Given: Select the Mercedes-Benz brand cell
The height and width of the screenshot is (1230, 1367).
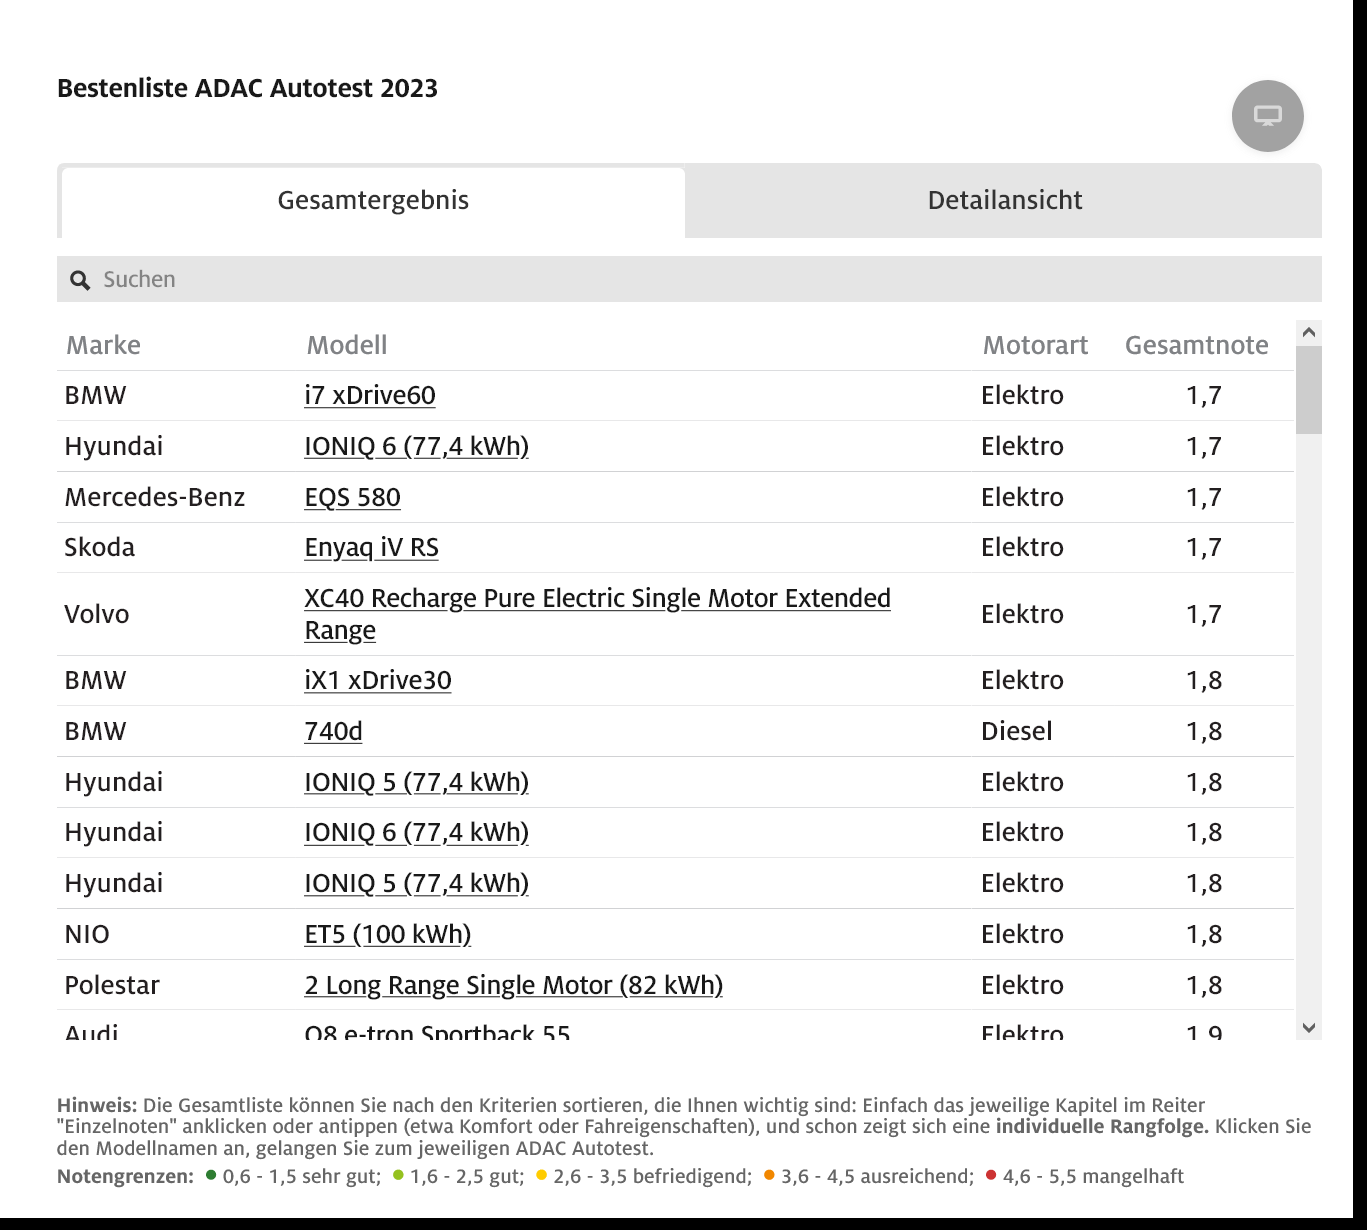Looking at the screenshot, I should (154, 497).
